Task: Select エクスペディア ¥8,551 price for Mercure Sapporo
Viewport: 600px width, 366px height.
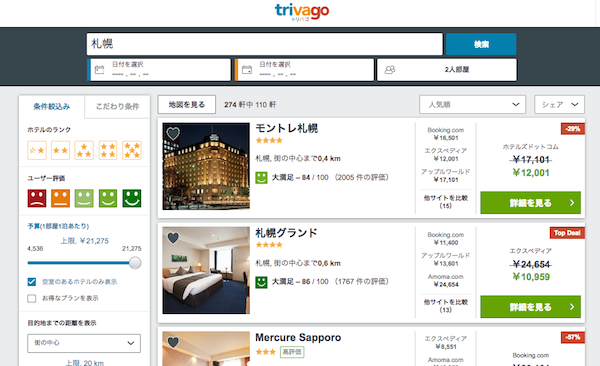Action: coord(445,343)
